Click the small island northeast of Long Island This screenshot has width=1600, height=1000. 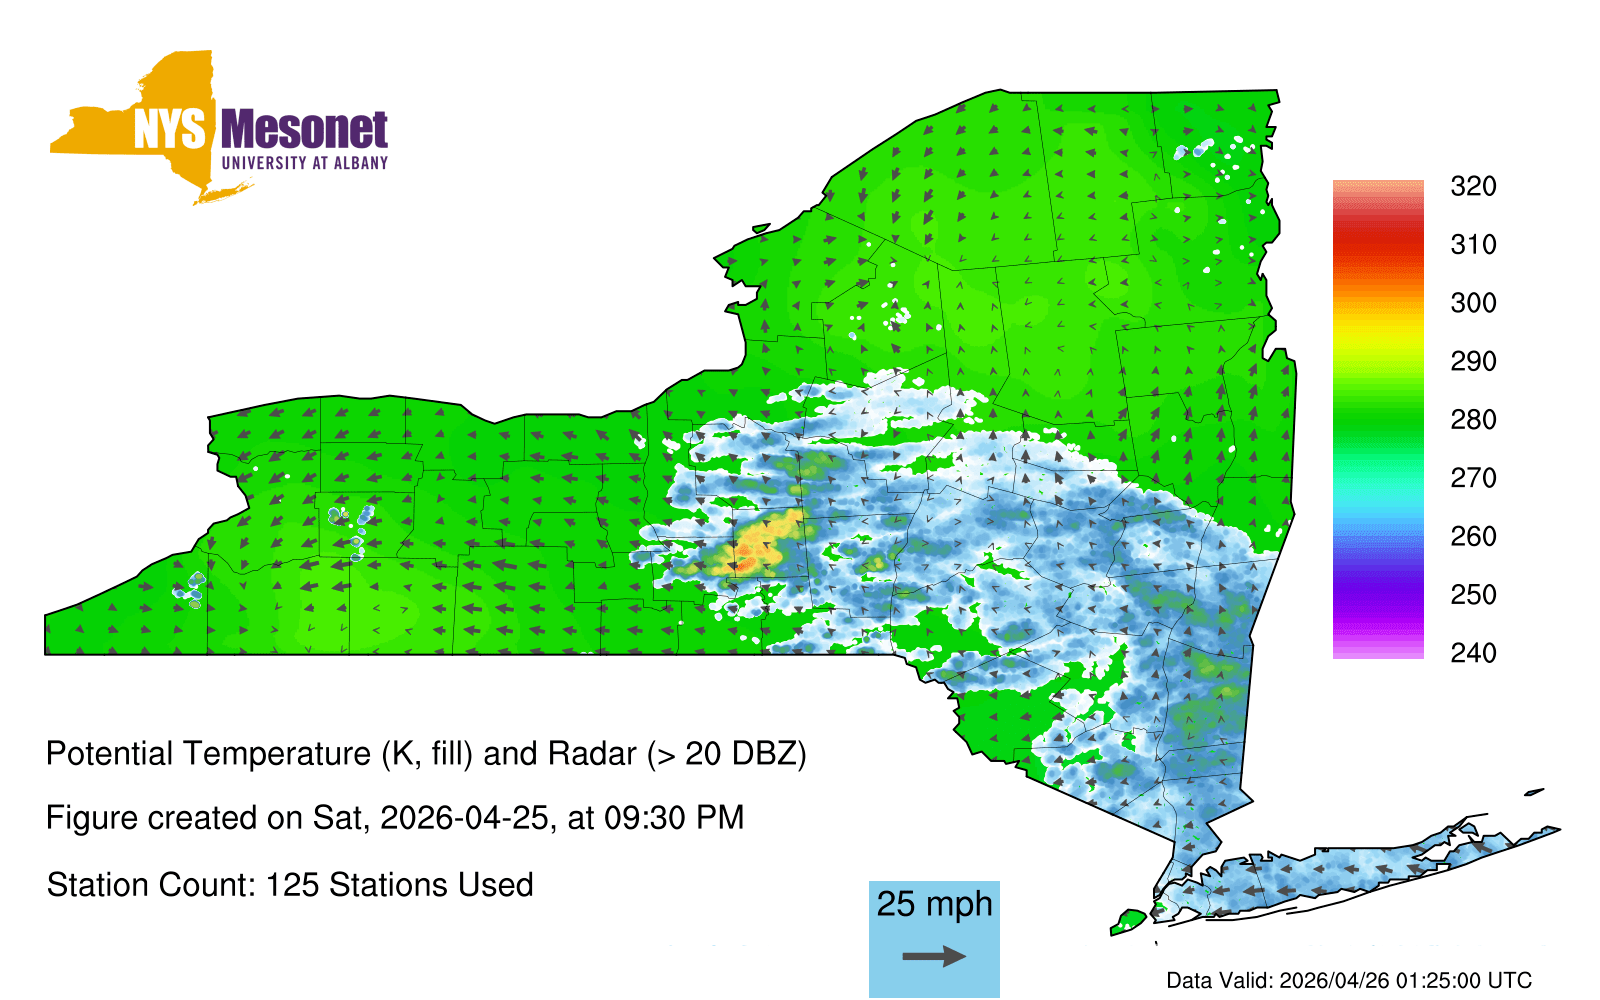pyautogui.click(x=1533, y=793)
